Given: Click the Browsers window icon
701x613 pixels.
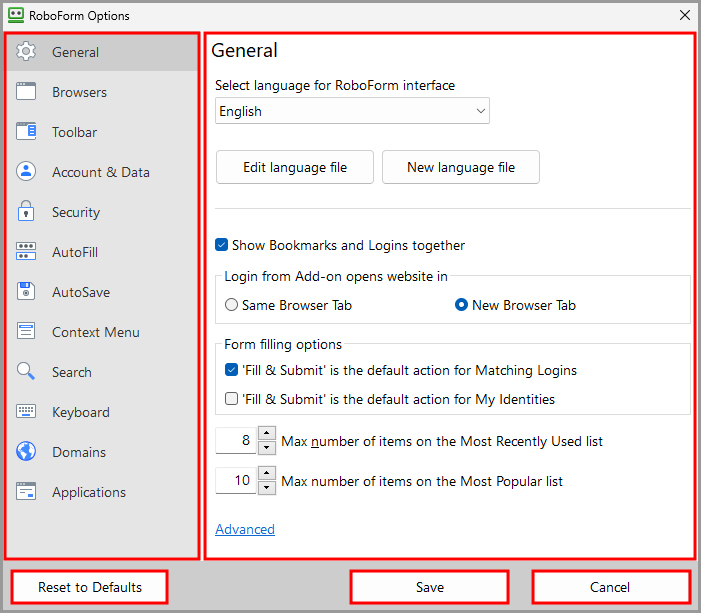Looking at the screenshot, I should 26,91.
